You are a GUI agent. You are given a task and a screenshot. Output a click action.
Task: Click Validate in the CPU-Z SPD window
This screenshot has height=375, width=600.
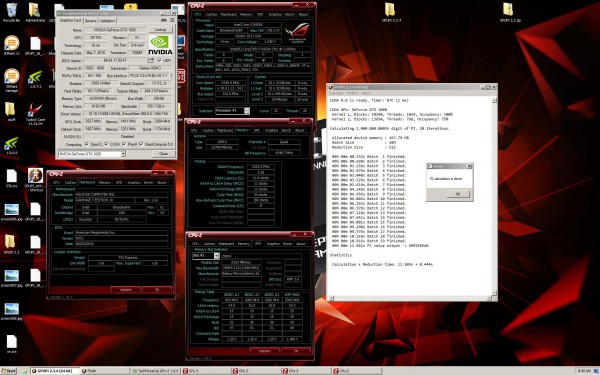(x=264, y=351)
